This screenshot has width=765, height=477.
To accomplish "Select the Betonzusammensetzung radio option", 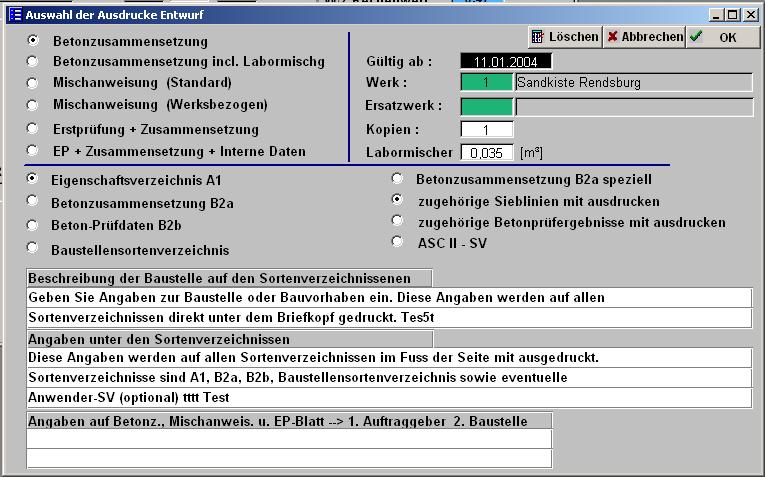I will tap(33, 41).
